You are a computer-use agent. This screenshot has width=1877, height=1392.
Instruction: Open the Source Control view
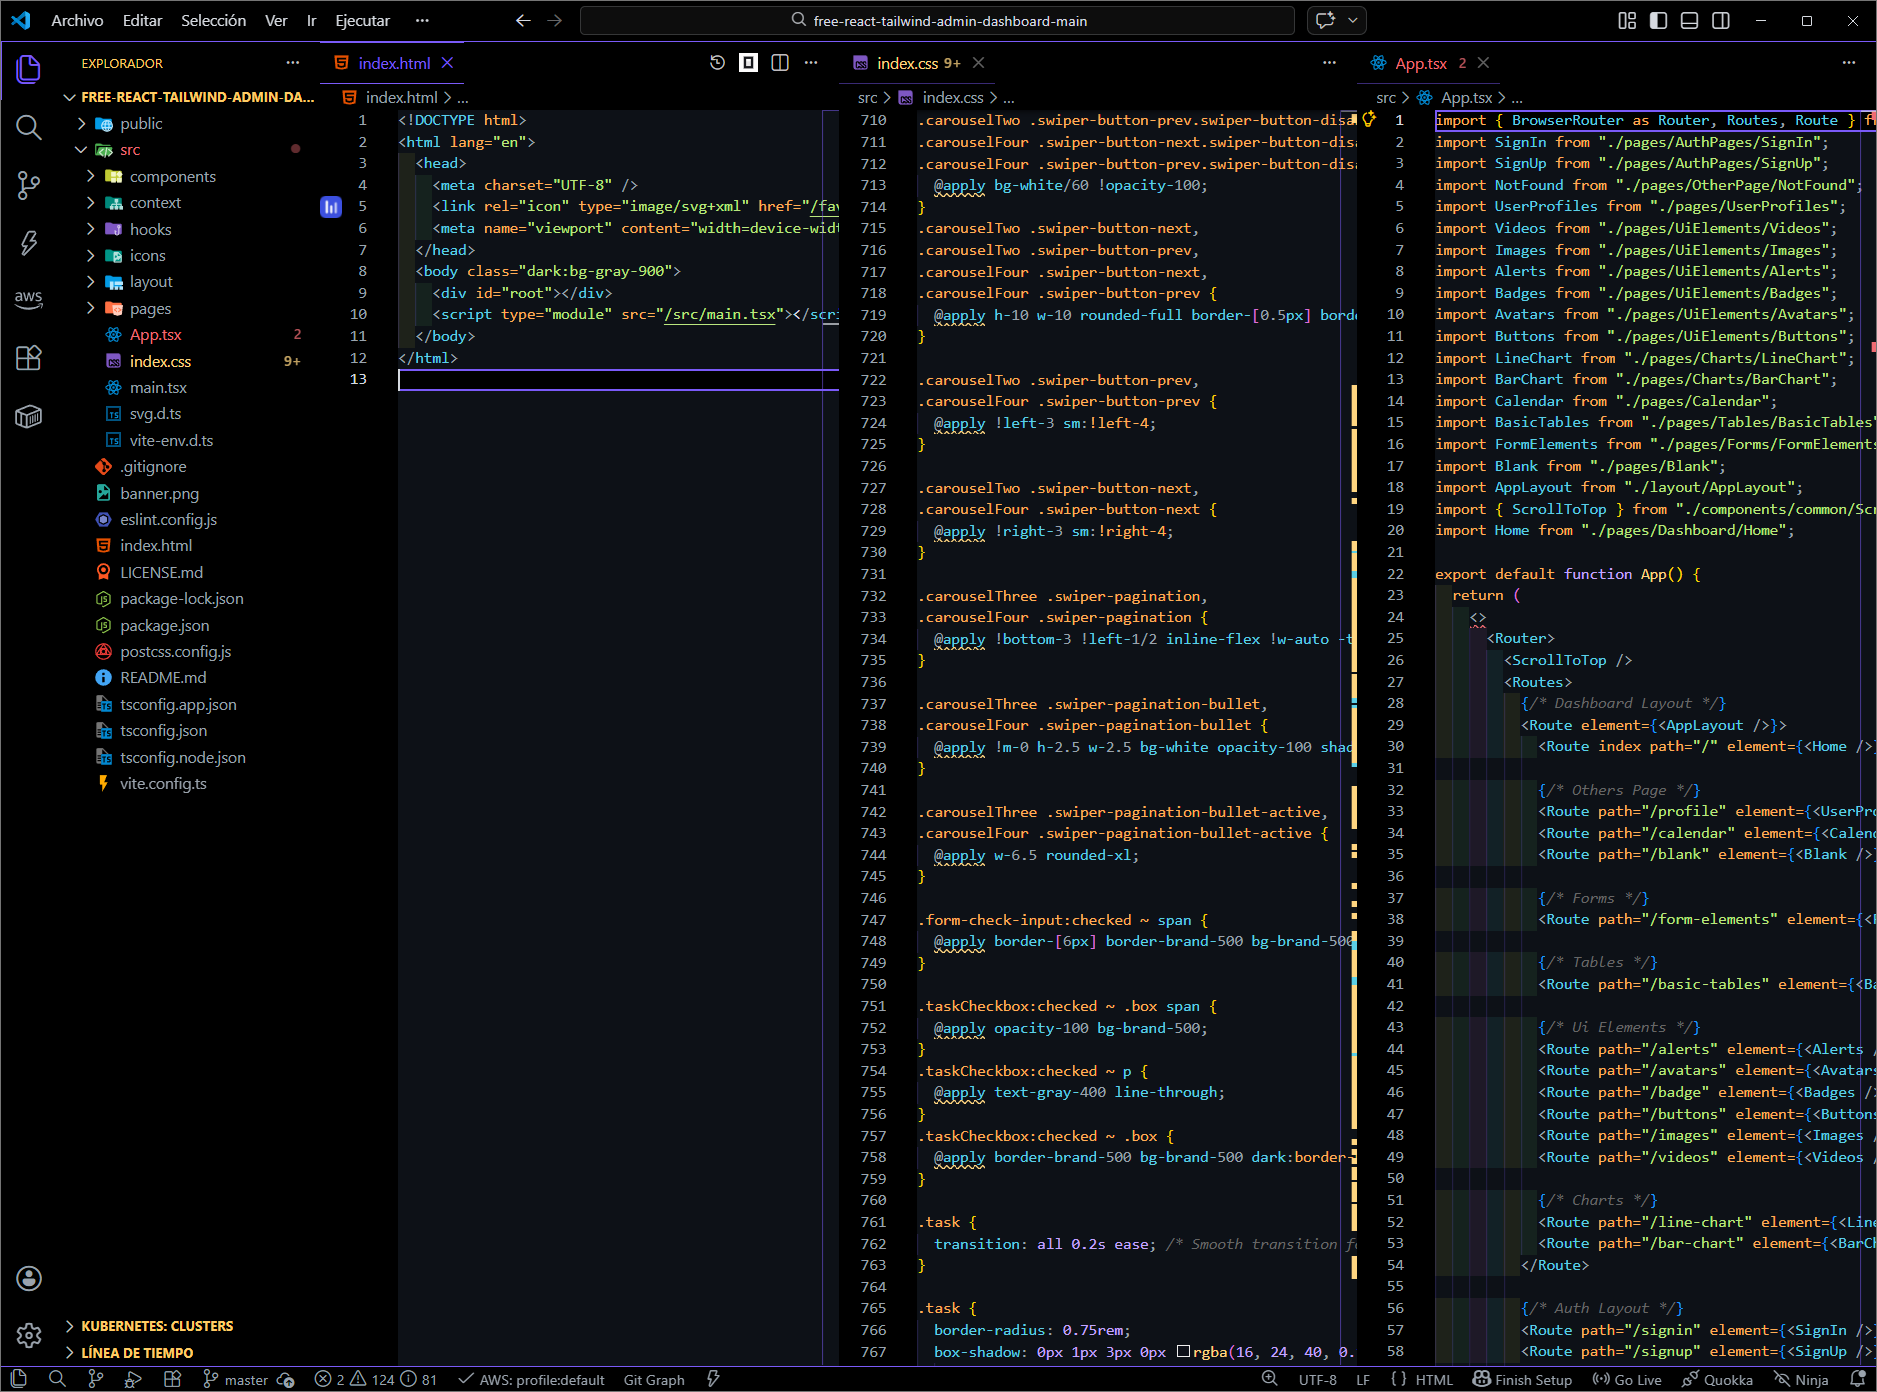coord(29,185)
